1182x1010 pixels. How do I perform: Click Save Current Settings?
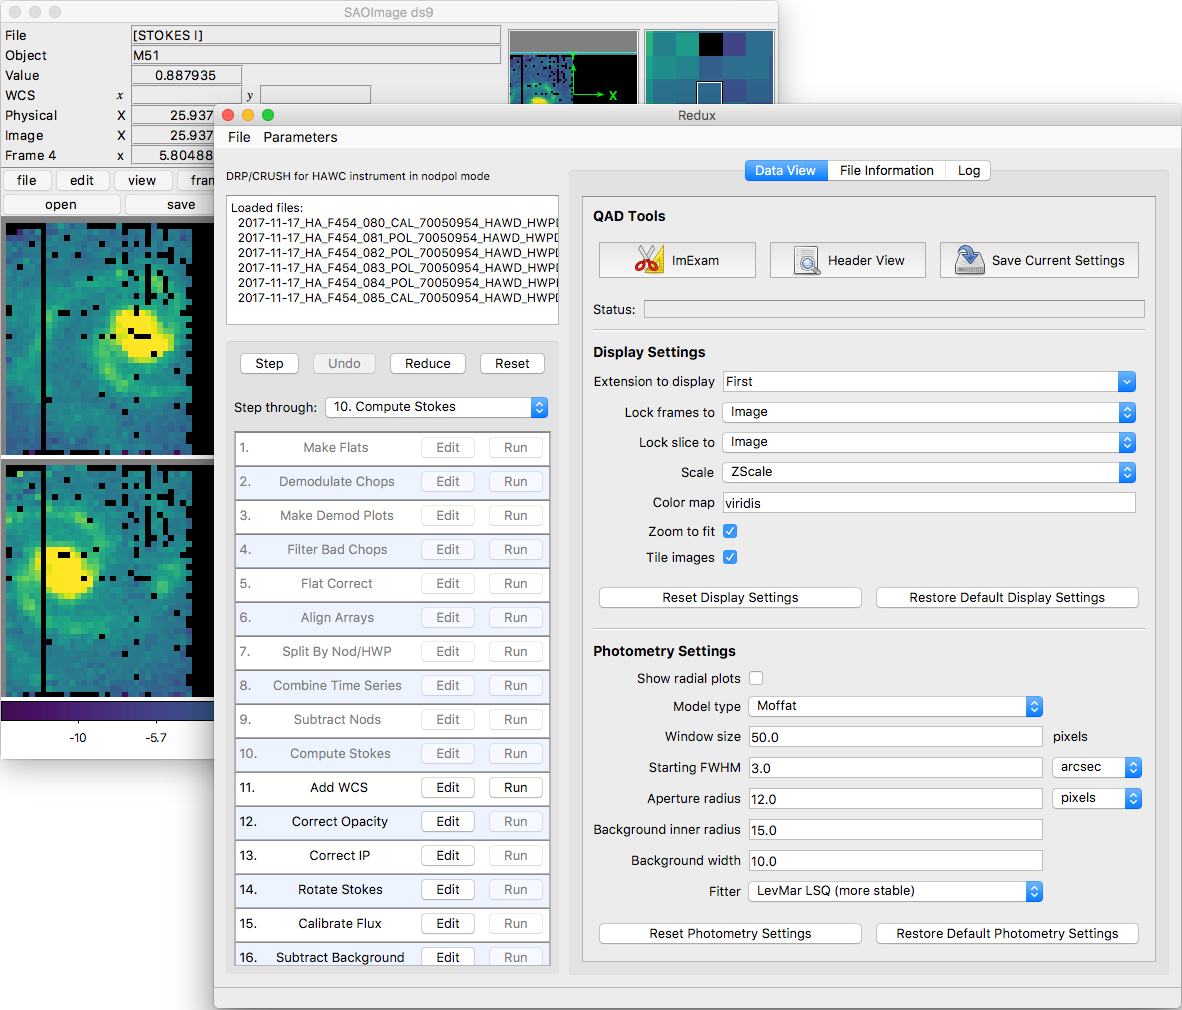1039,260
